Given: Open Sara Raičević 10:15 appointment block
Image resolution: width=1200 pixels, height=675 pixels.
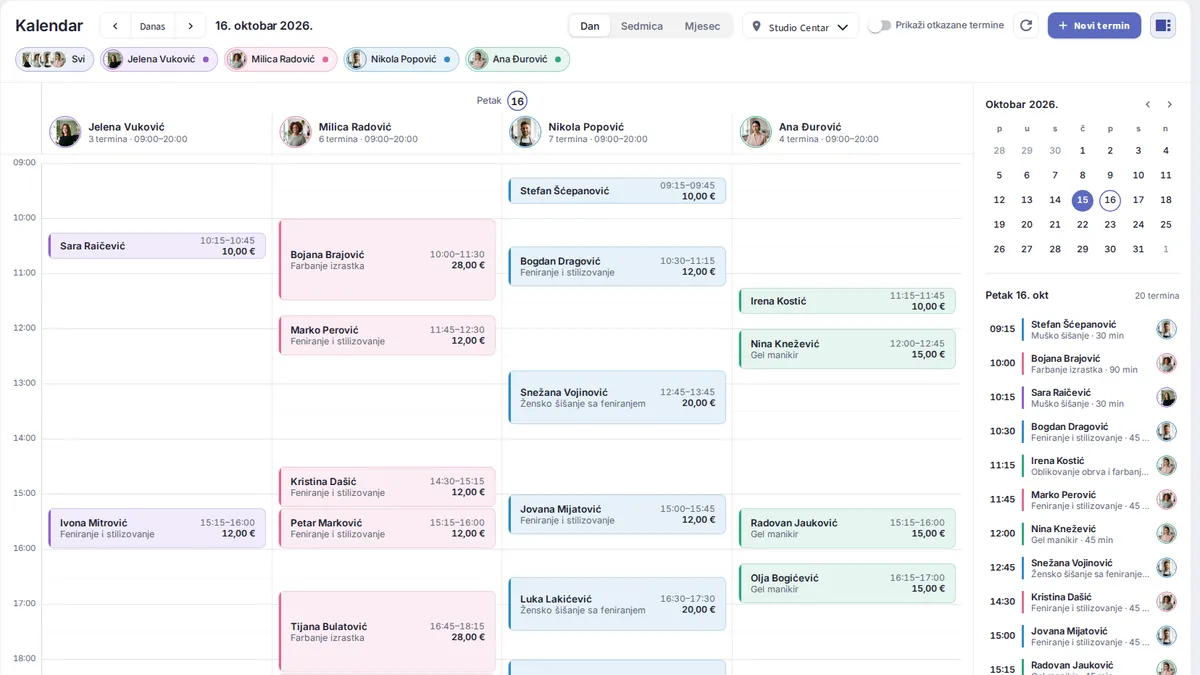Looking at the screenshot, I should coord(156,246).
